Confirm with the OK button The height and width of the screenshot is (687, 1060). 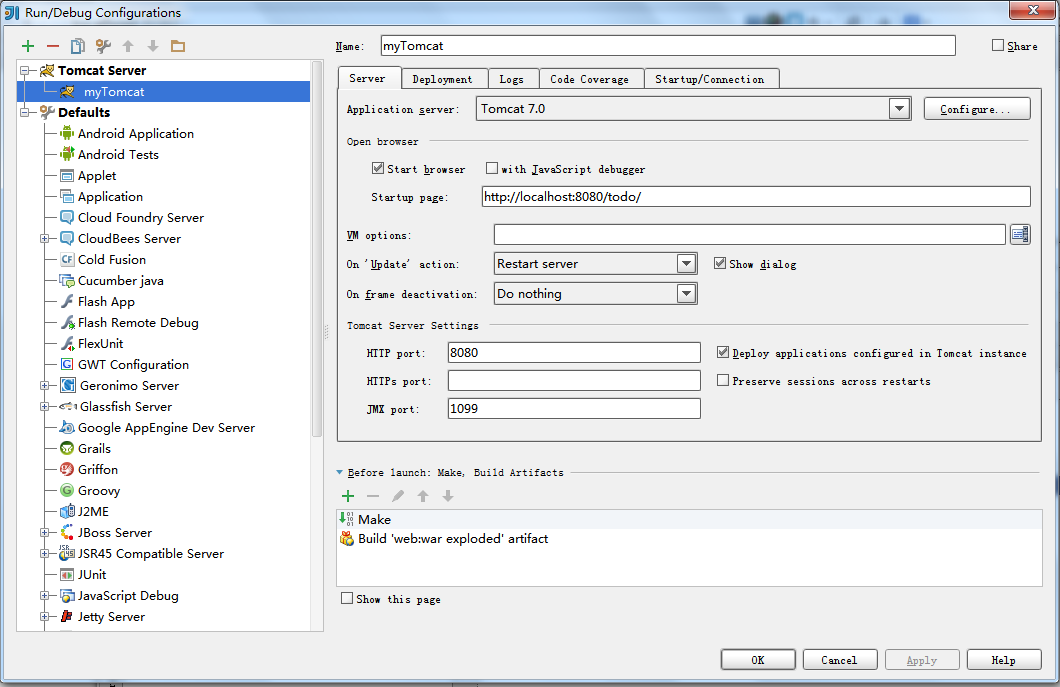pos(758,660)
